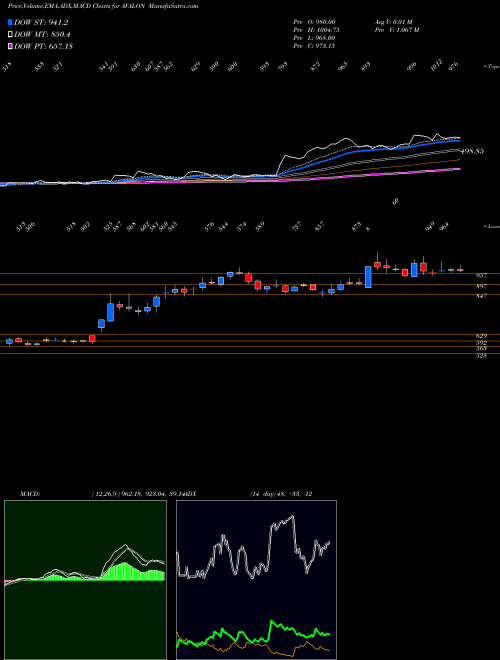Click the 'MACD:' indicator label
Screen dimensions: 500x660
(30, 494)
